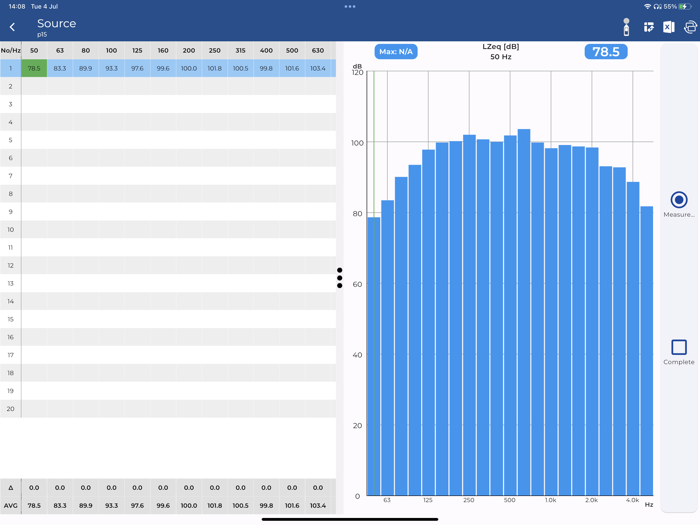Tap the headphones status icon
The height and width of the screenshot is (525, 700).
point(657,7)
